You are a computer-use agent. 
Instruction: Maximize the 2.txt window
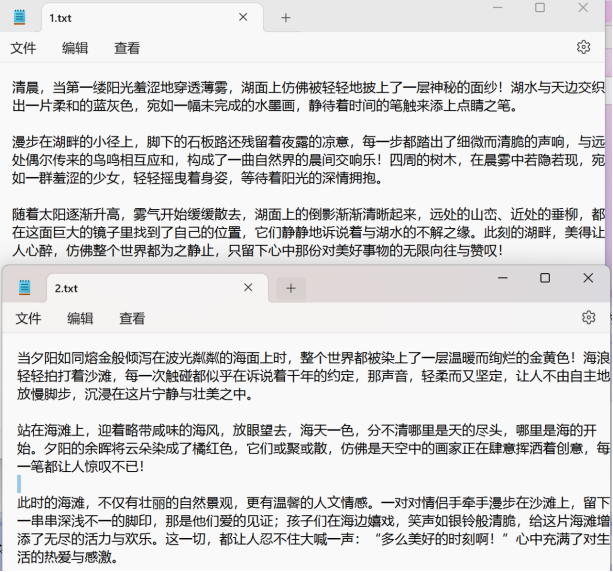(545, 278)
